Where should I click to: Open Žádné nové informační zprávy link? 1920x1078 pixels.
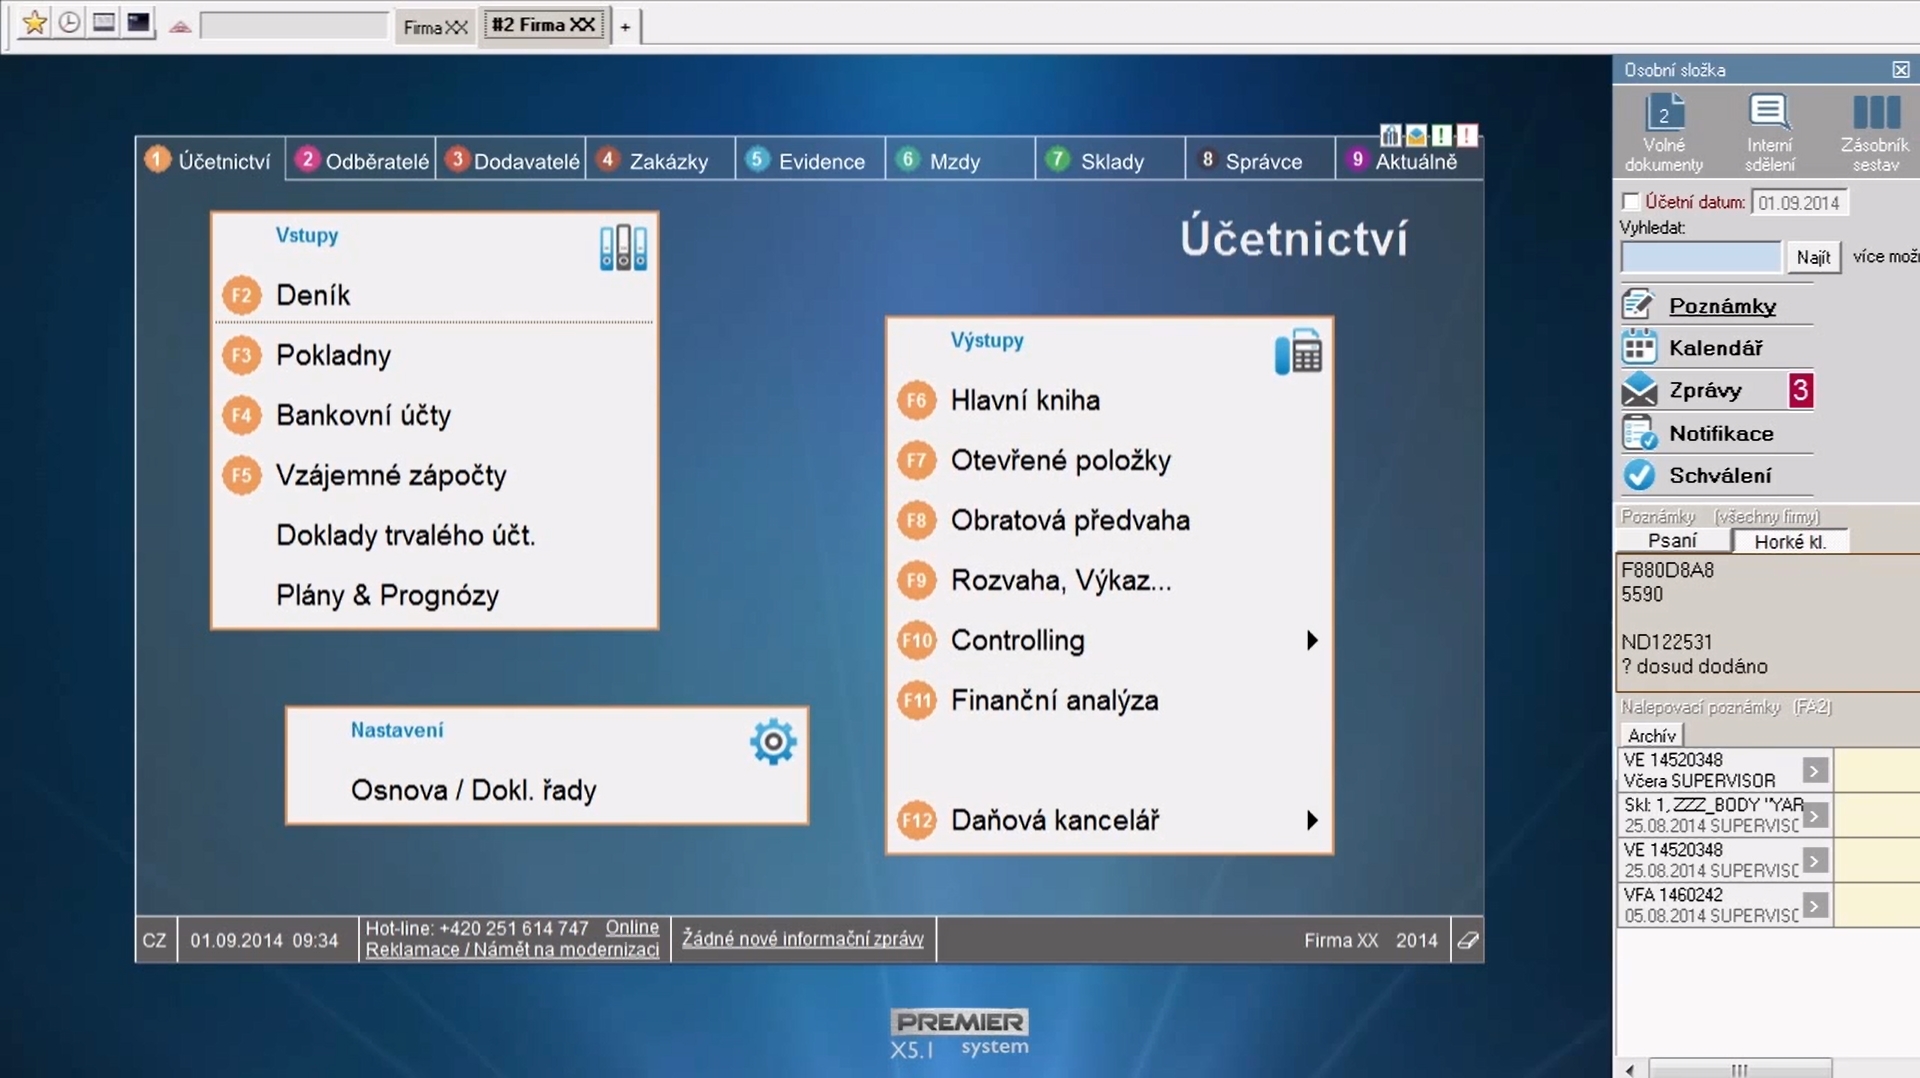pyautogui.click(x=803, y=939)
